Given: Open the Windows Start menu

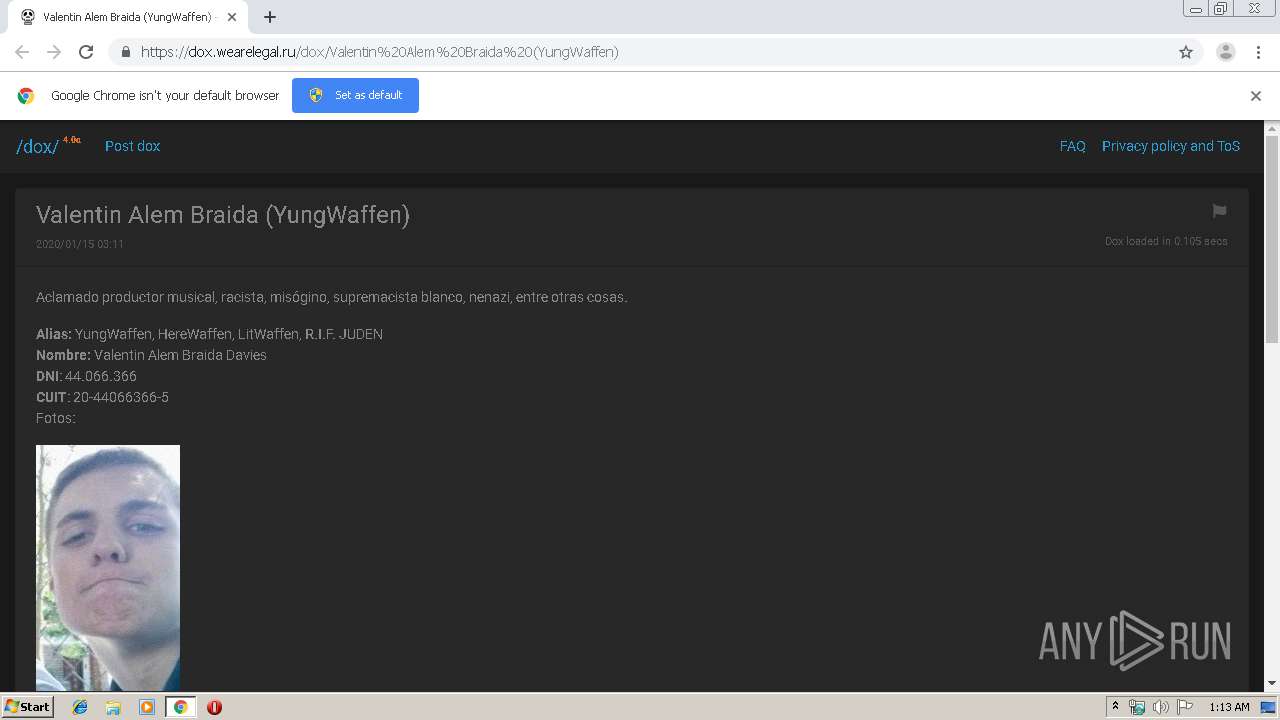Looking at the screenshot, I should click(27, 706).
